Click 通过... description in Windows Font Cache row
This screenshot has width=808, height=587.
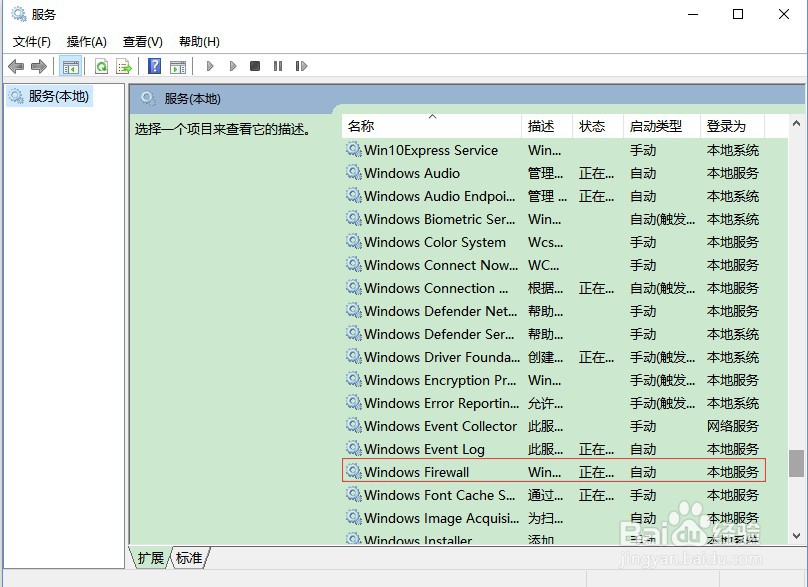(x=546, y=495)
